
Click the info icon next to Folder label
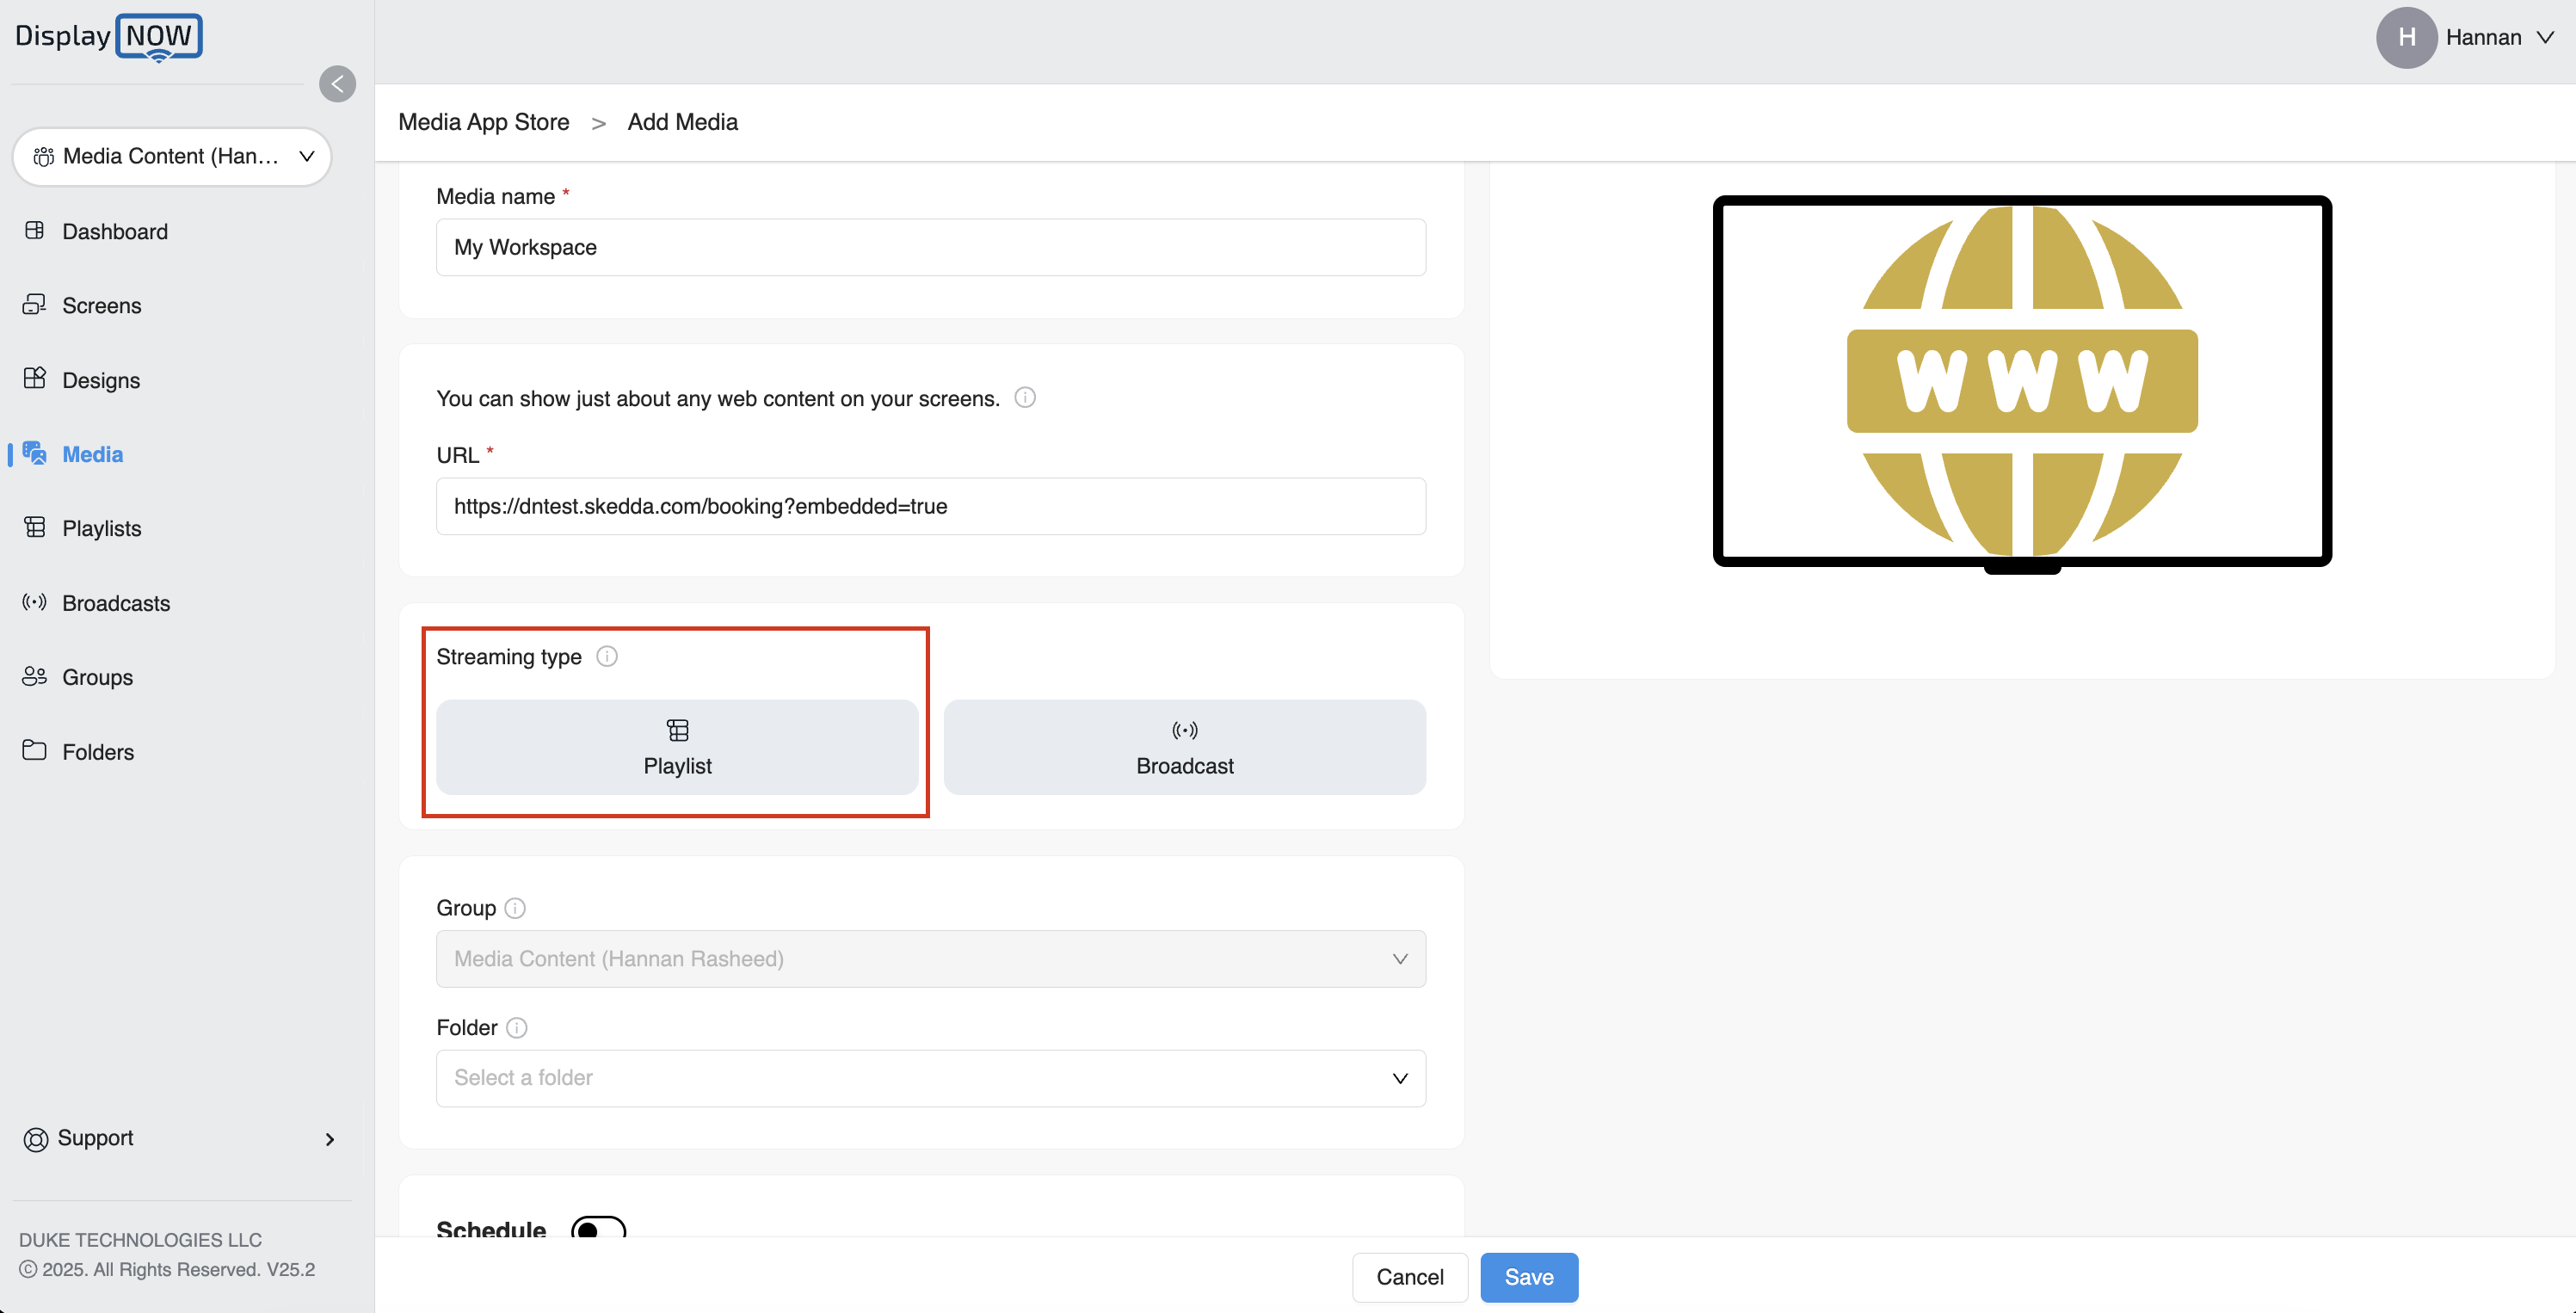pyautogui.click(x=516, y=1028)
